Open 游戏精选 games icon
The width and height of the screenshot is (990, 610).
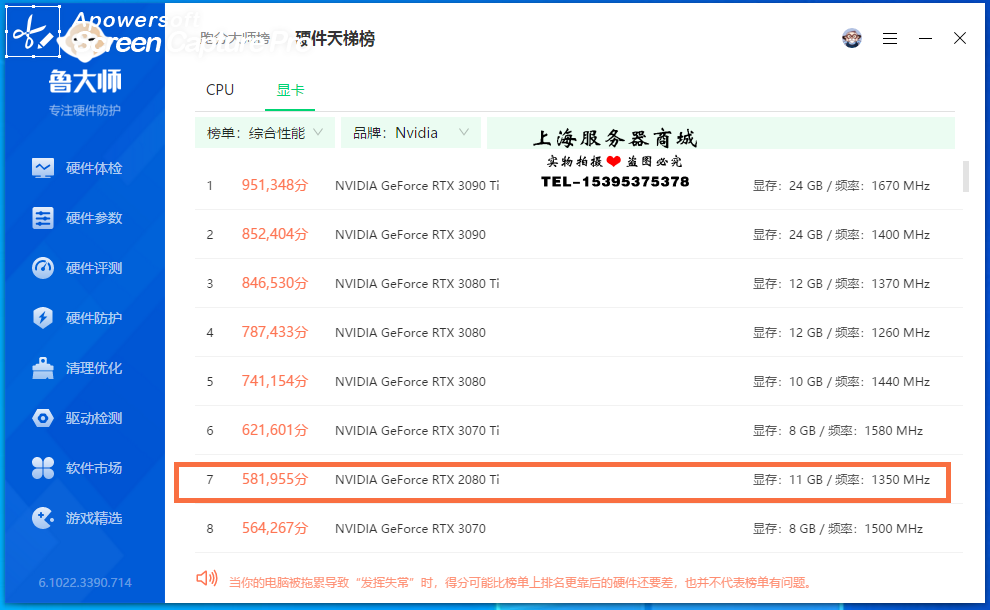click(43, 518)
